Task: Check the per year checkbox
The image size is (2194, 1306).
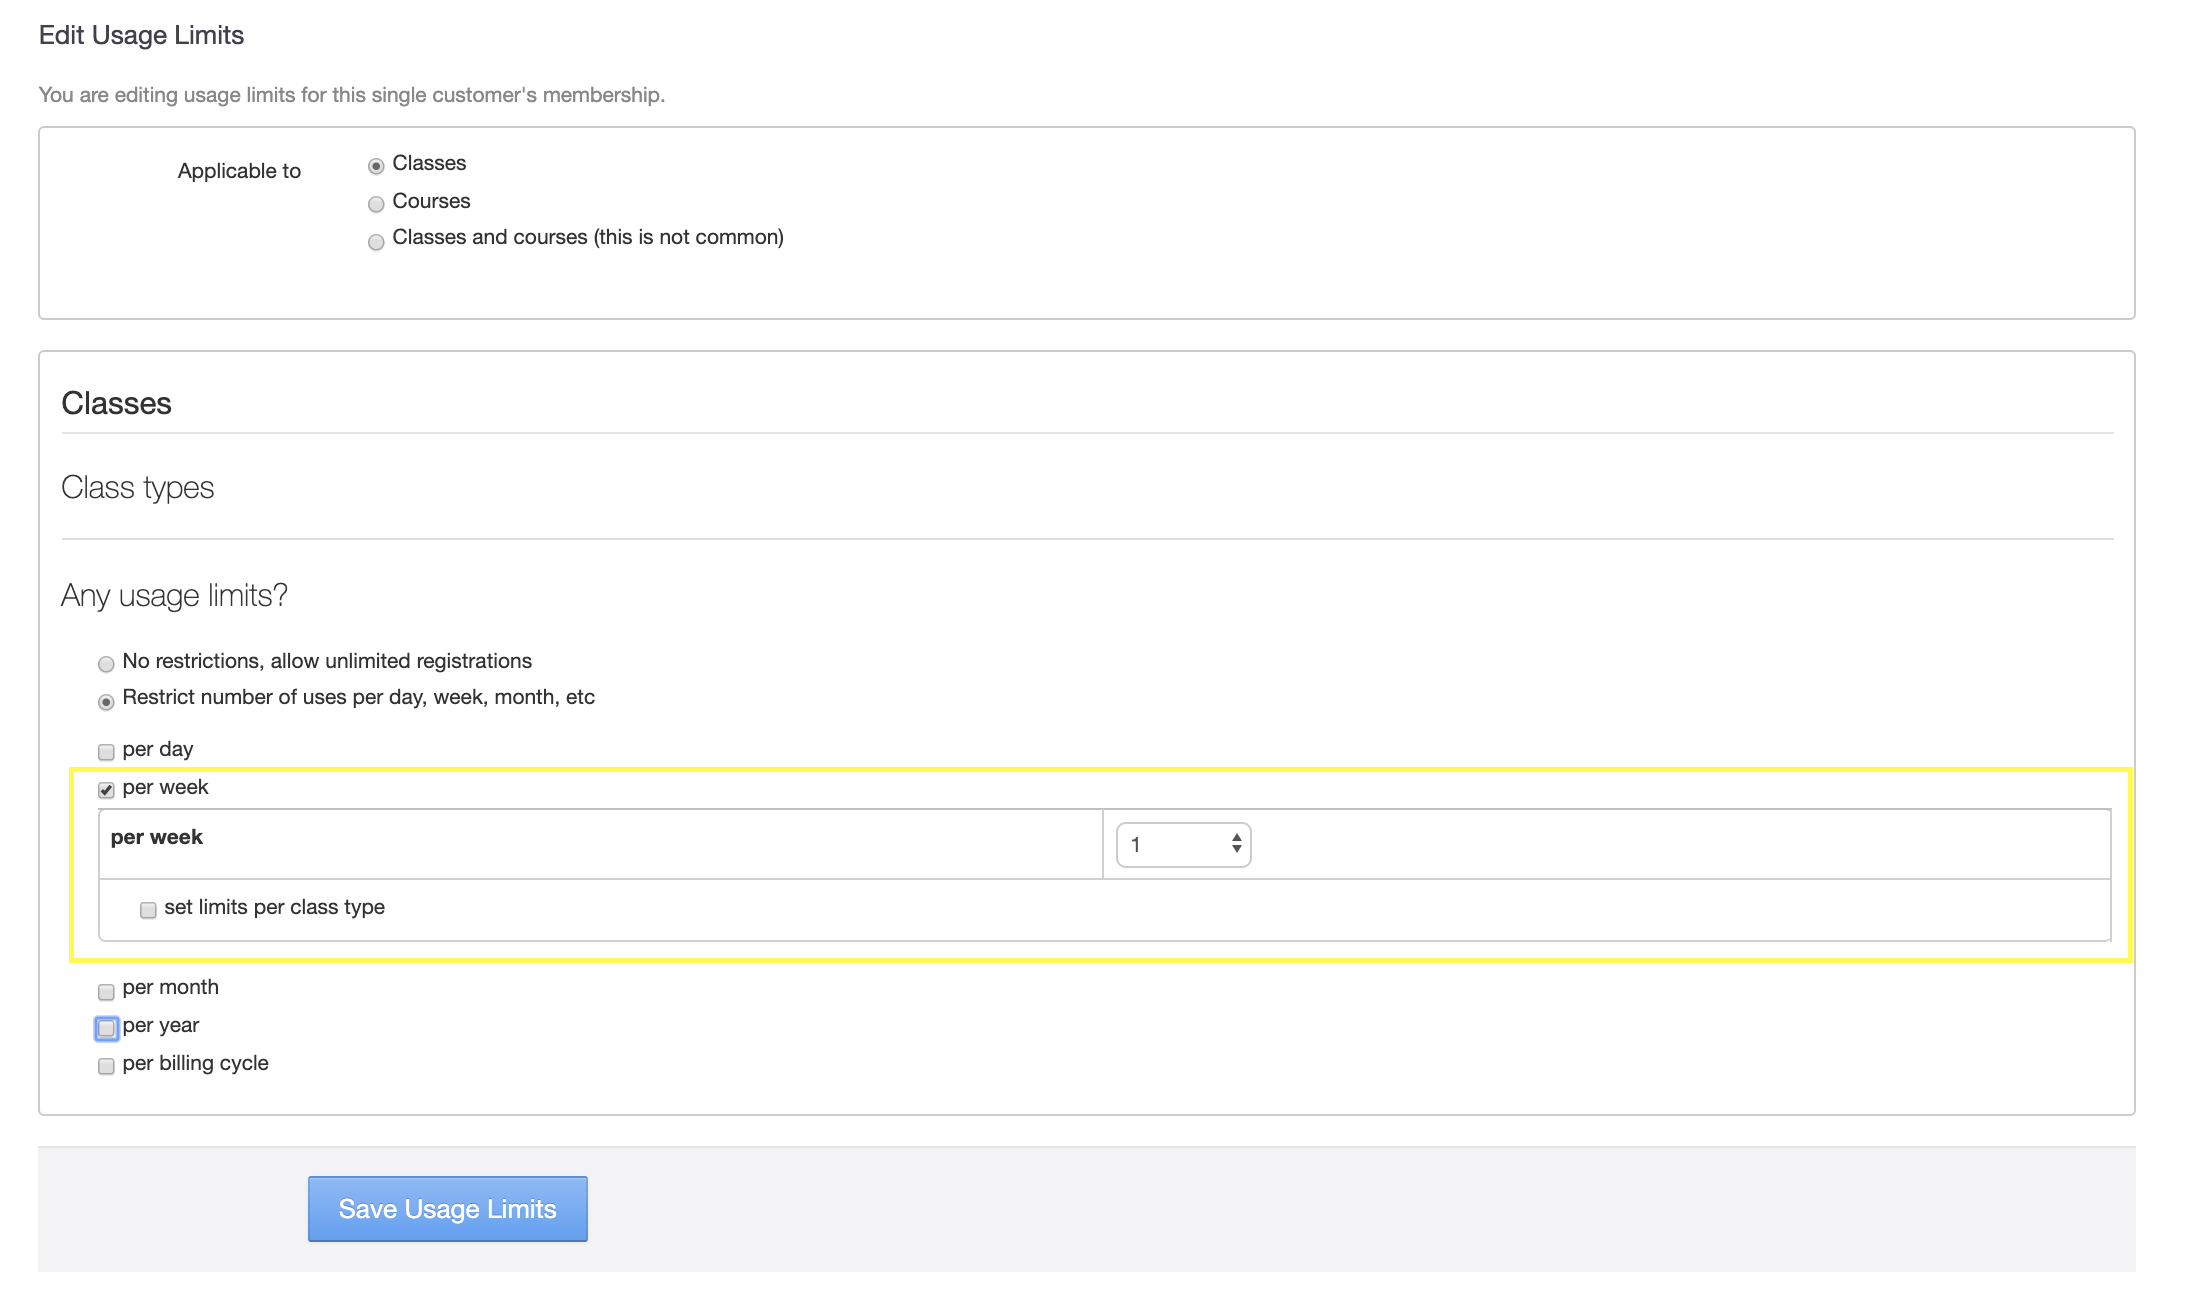Action: pos(106,1028)
